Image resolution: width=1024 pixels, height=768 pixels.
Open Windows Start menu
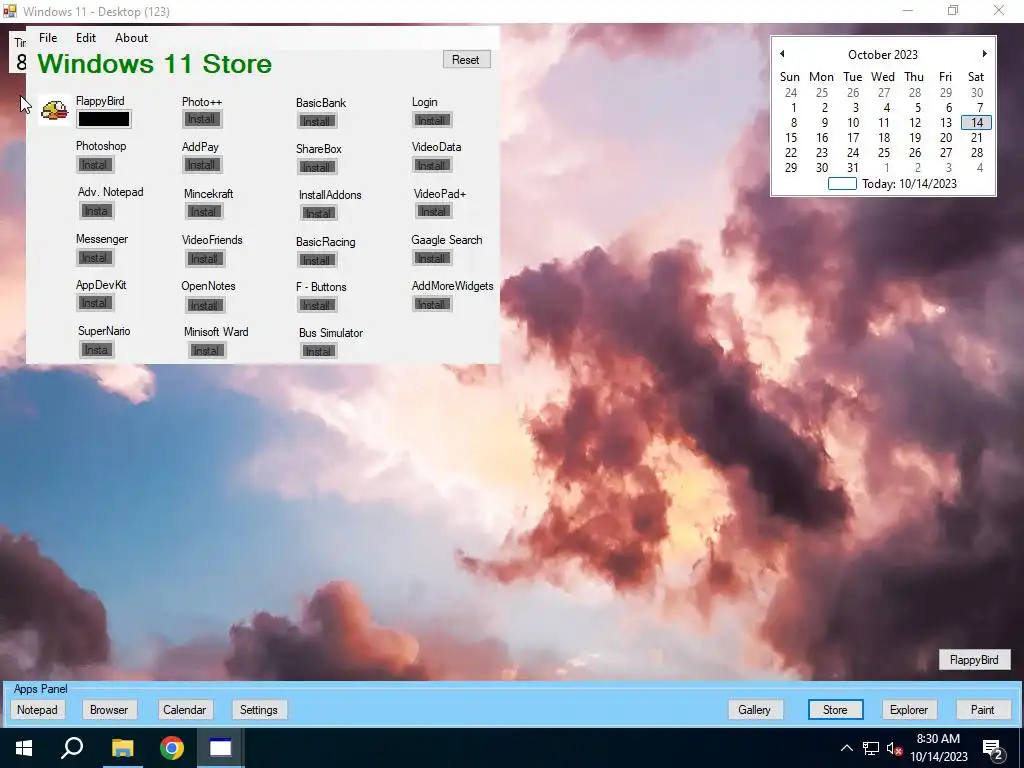coord(24,748)
